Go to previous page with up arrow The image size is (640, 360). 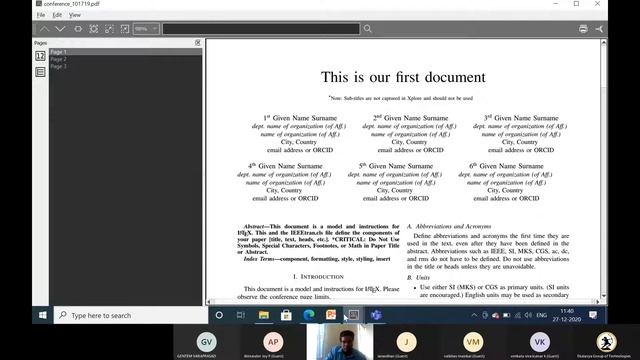pyautogui.click(x=44, y=29)
